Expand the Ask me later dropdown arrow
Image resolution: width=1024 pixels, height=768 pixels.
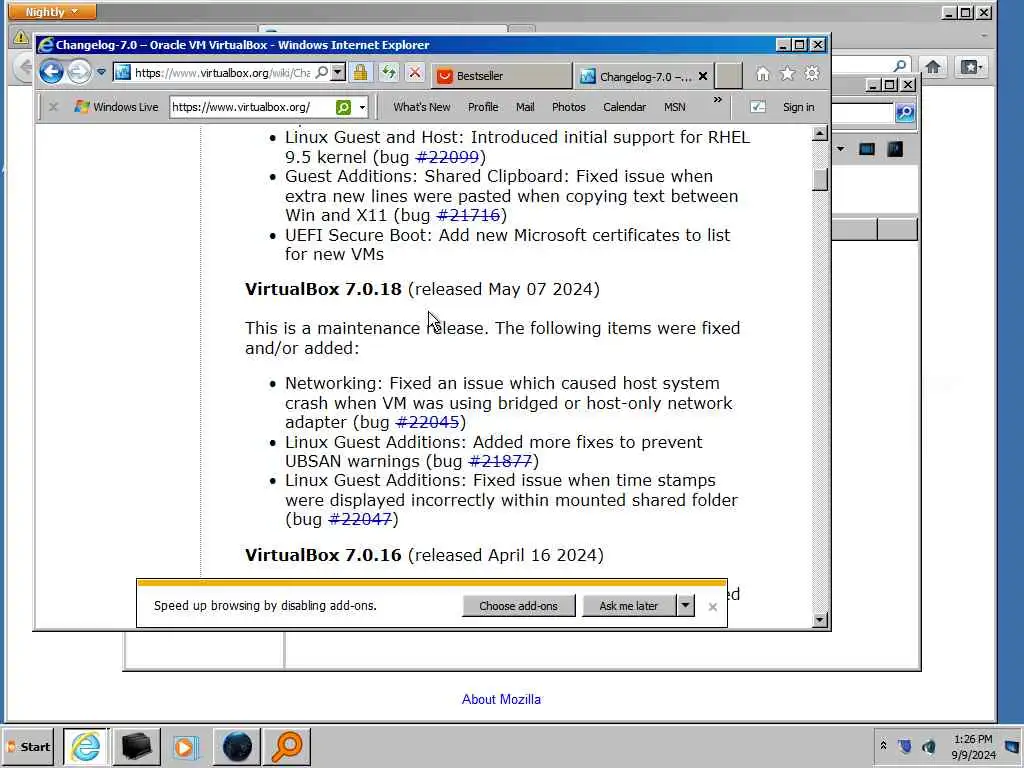685,605
